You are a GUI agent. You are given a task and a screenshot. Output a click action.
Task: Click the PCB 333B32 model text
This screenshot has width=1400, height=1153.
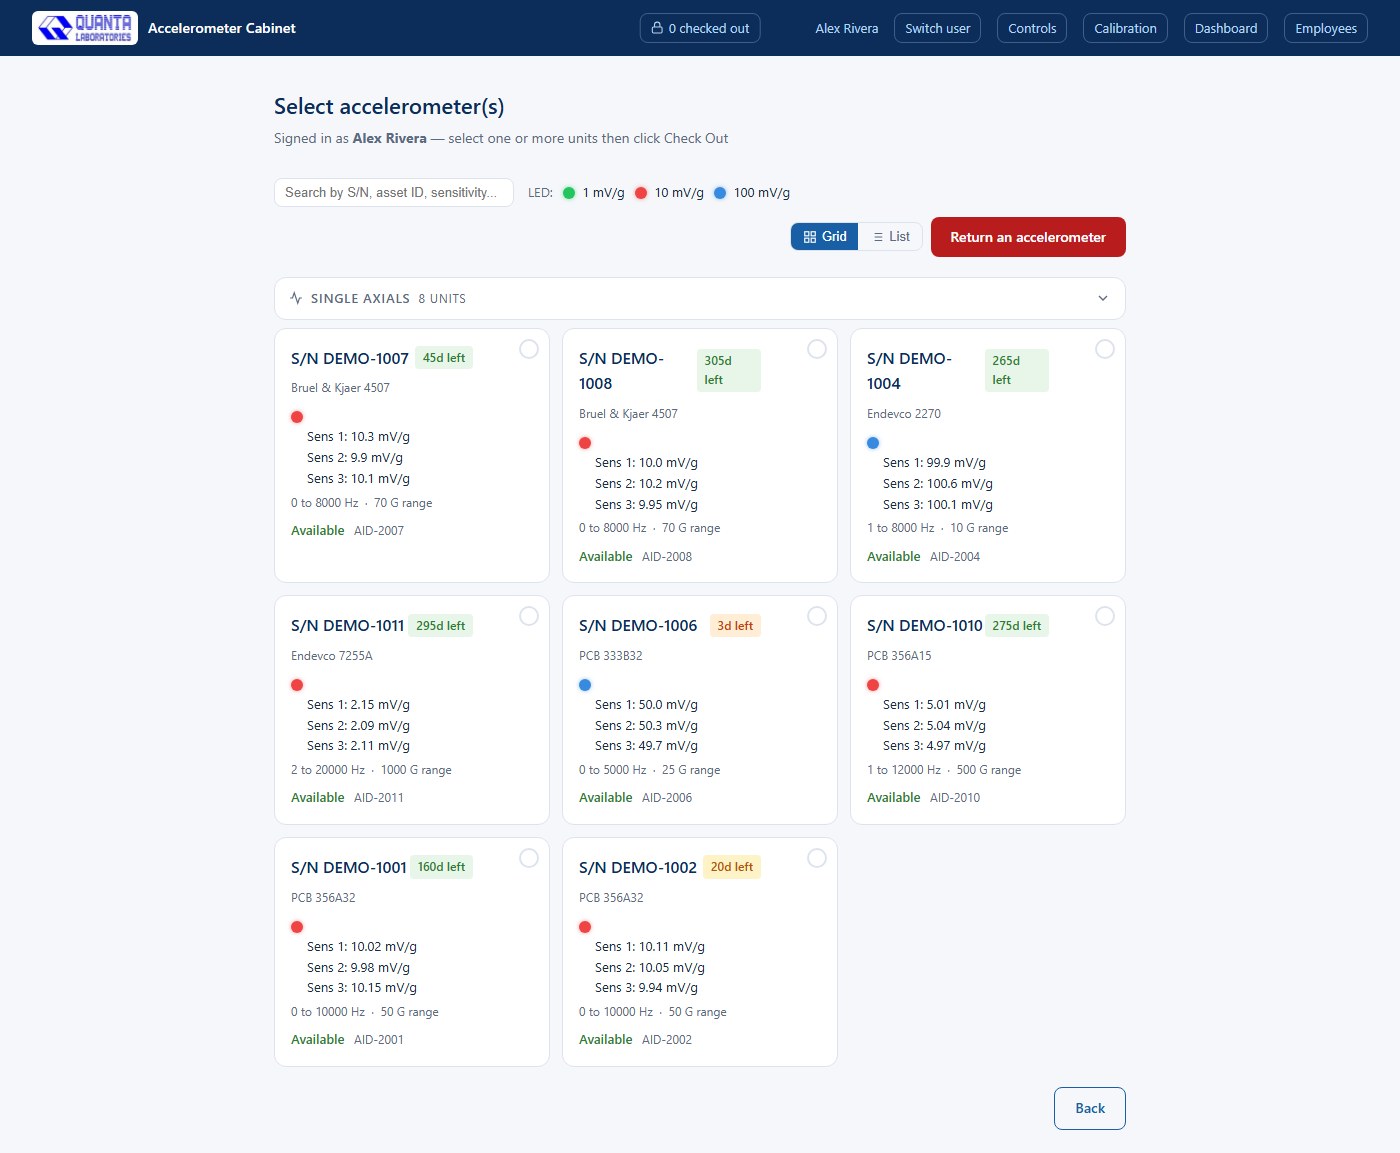611,656
